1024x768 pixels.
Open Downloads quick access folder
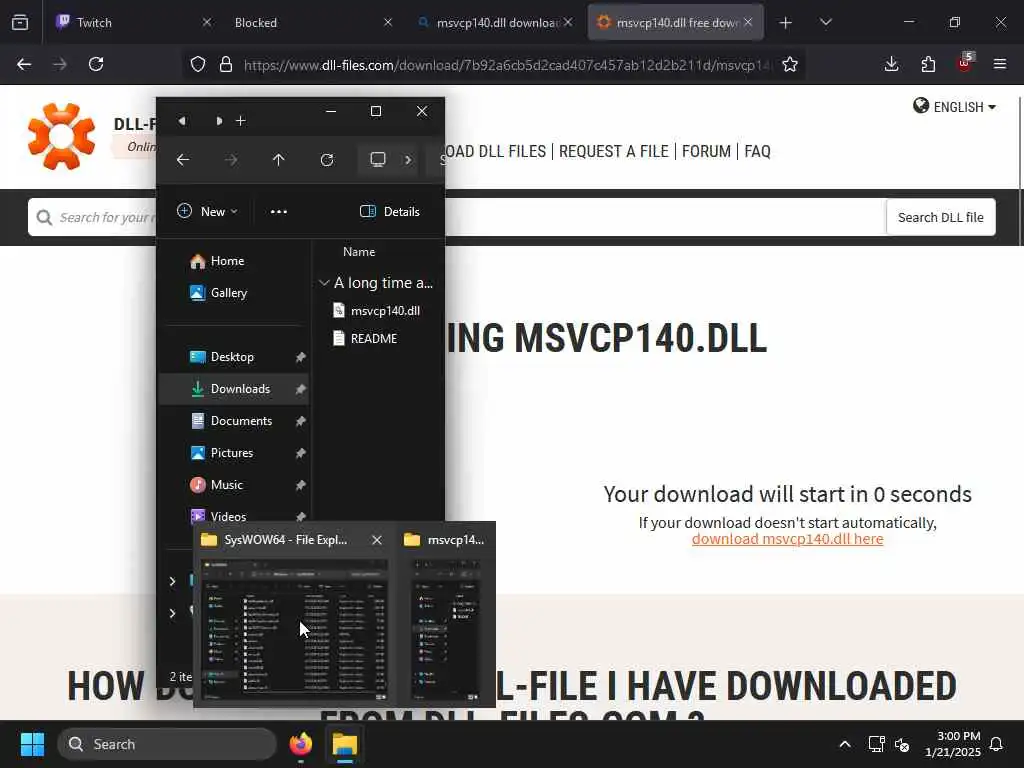click(x=233, y=389)
